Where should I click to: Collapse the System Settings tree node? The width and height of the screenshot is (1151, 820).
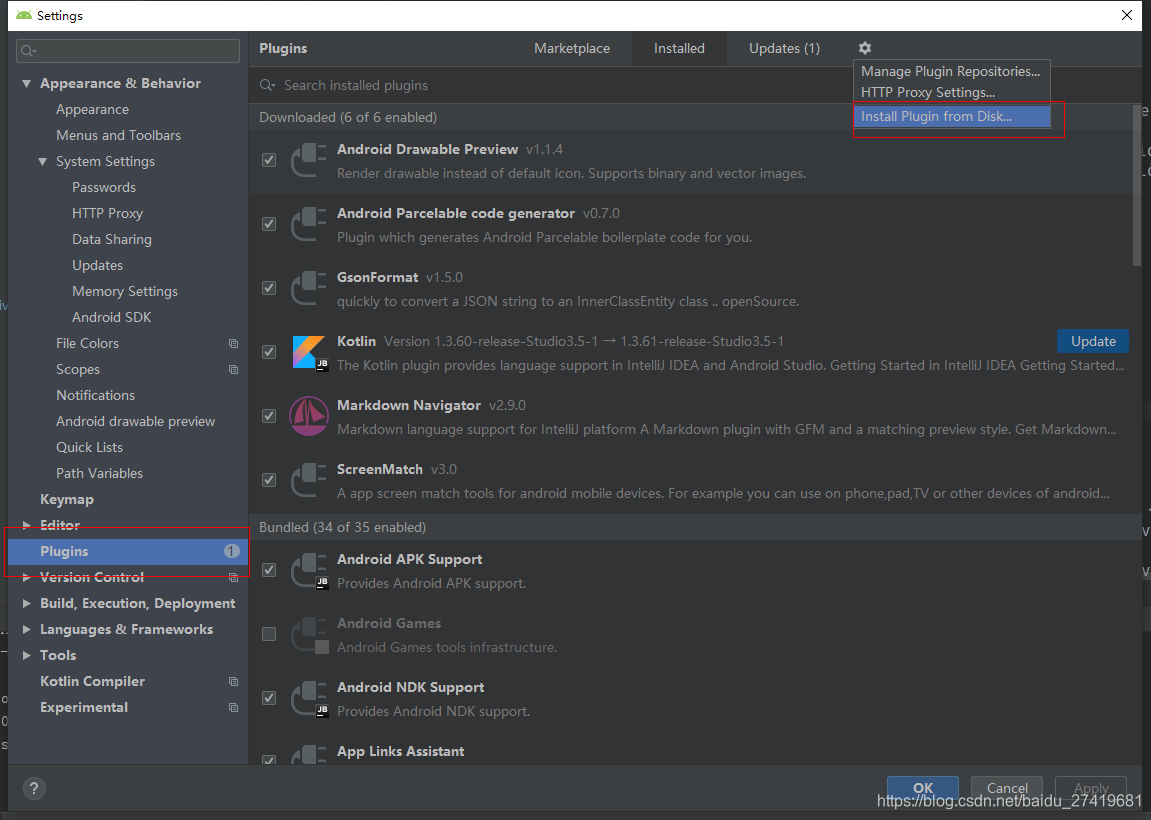coord(43,162)
